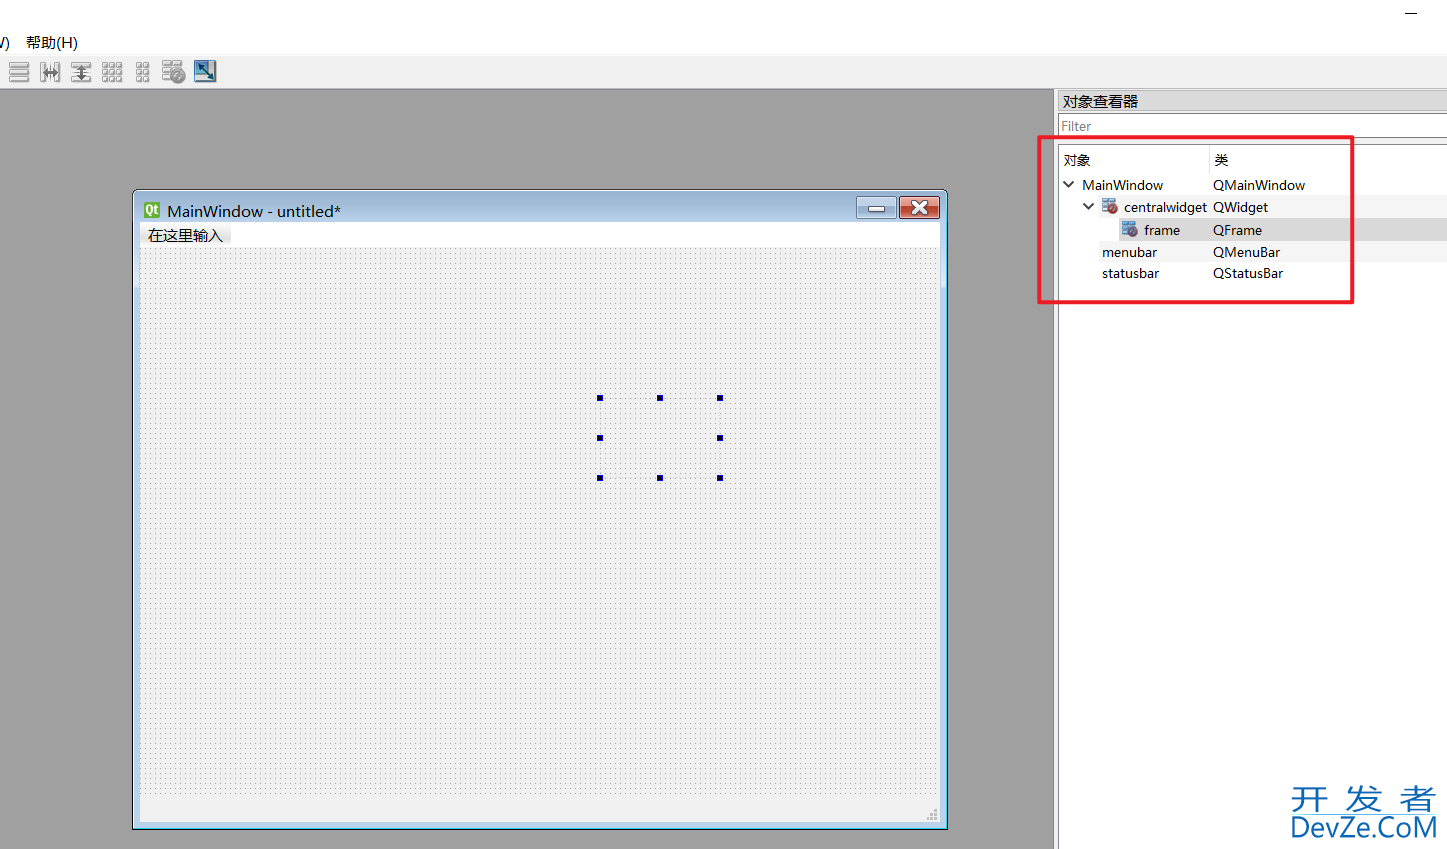Click the QWidget class cell
Image resolution: width=1447 pixels, height=849 pixels.
[x=1240, y=207]
